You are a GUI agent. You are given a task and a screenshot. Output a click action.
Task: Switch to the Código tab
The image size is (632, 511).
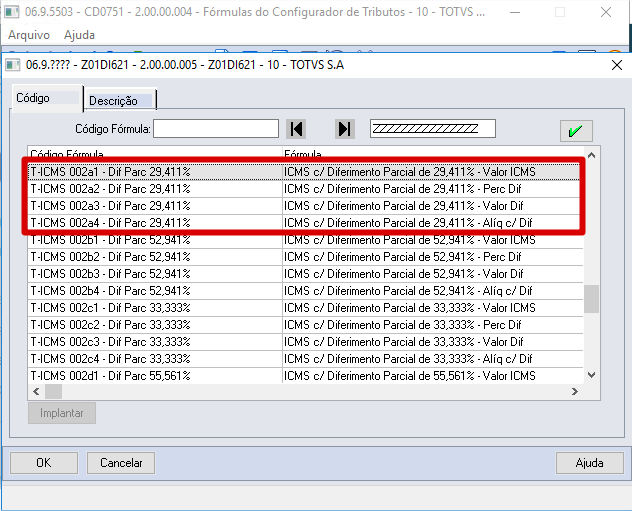(47, 98)
